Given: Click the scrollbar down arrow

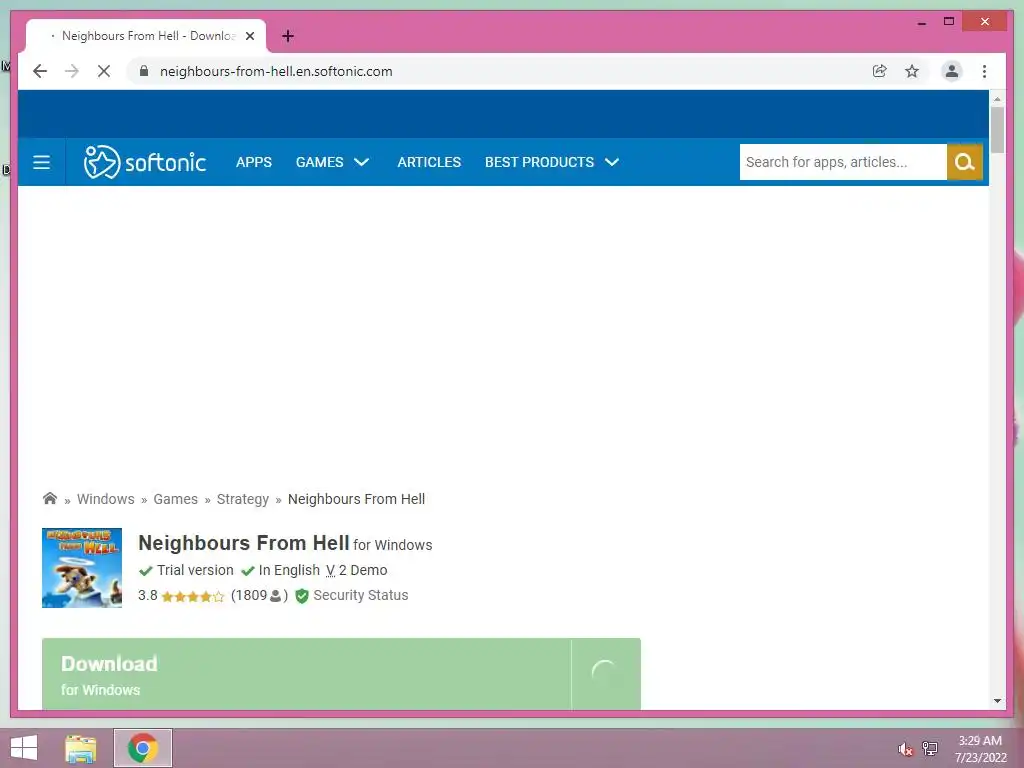Looking at the screenshot, I should pyautogui.click(x=997, y=701).
